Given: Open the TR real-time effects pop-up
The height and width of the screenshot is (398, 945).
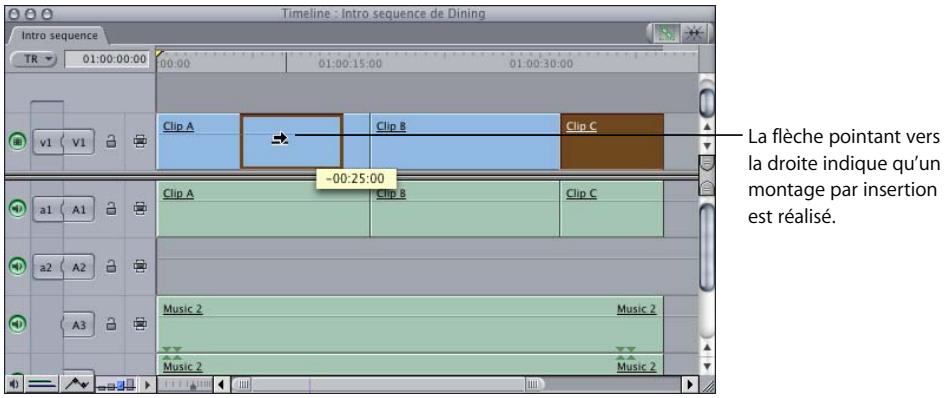Looking at the screenshot, I should click(x=33, y=58).
